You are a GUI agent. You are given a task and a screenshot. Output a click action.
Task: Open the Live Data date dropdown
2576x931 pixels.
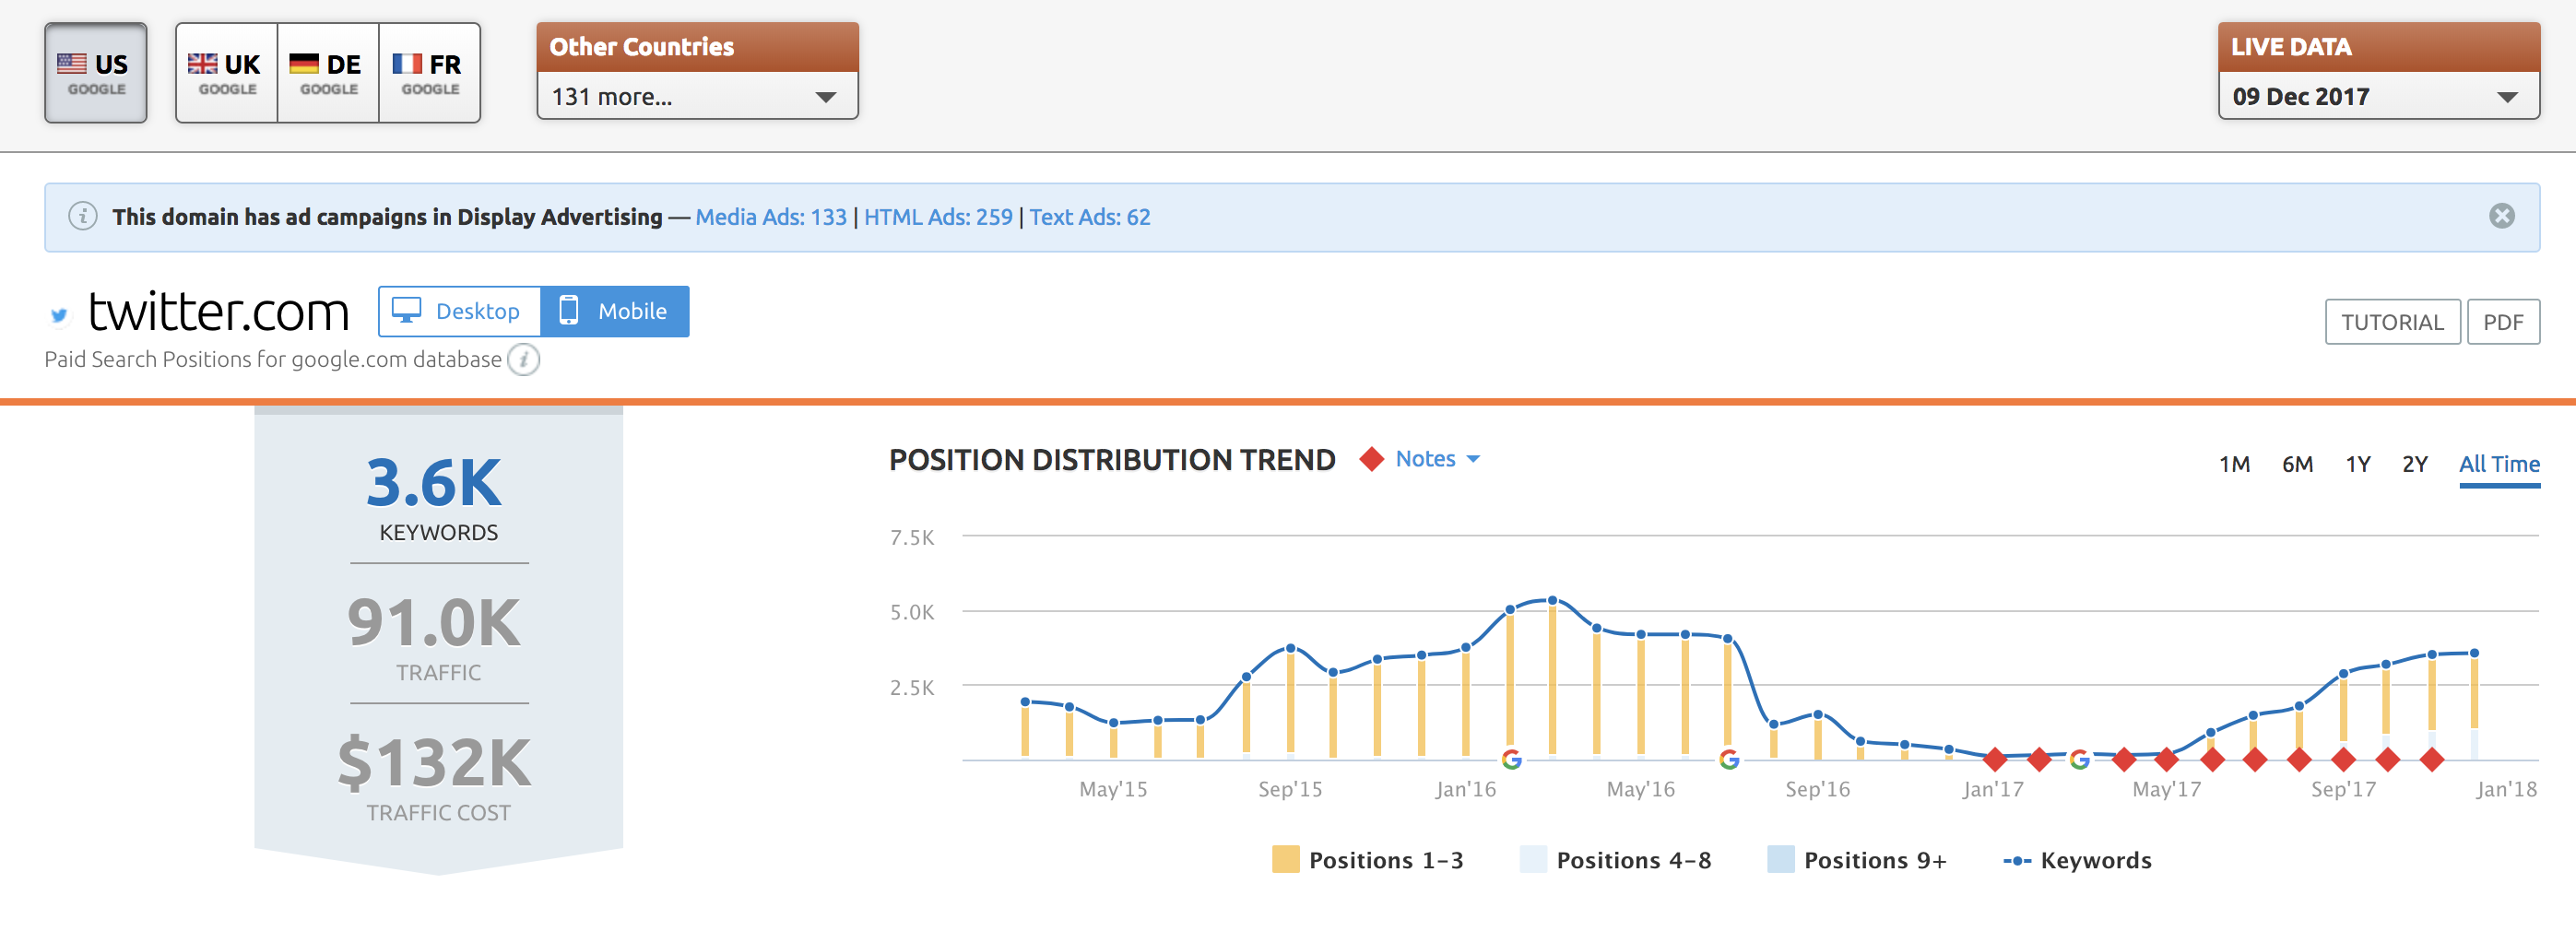click(2378, 97)
